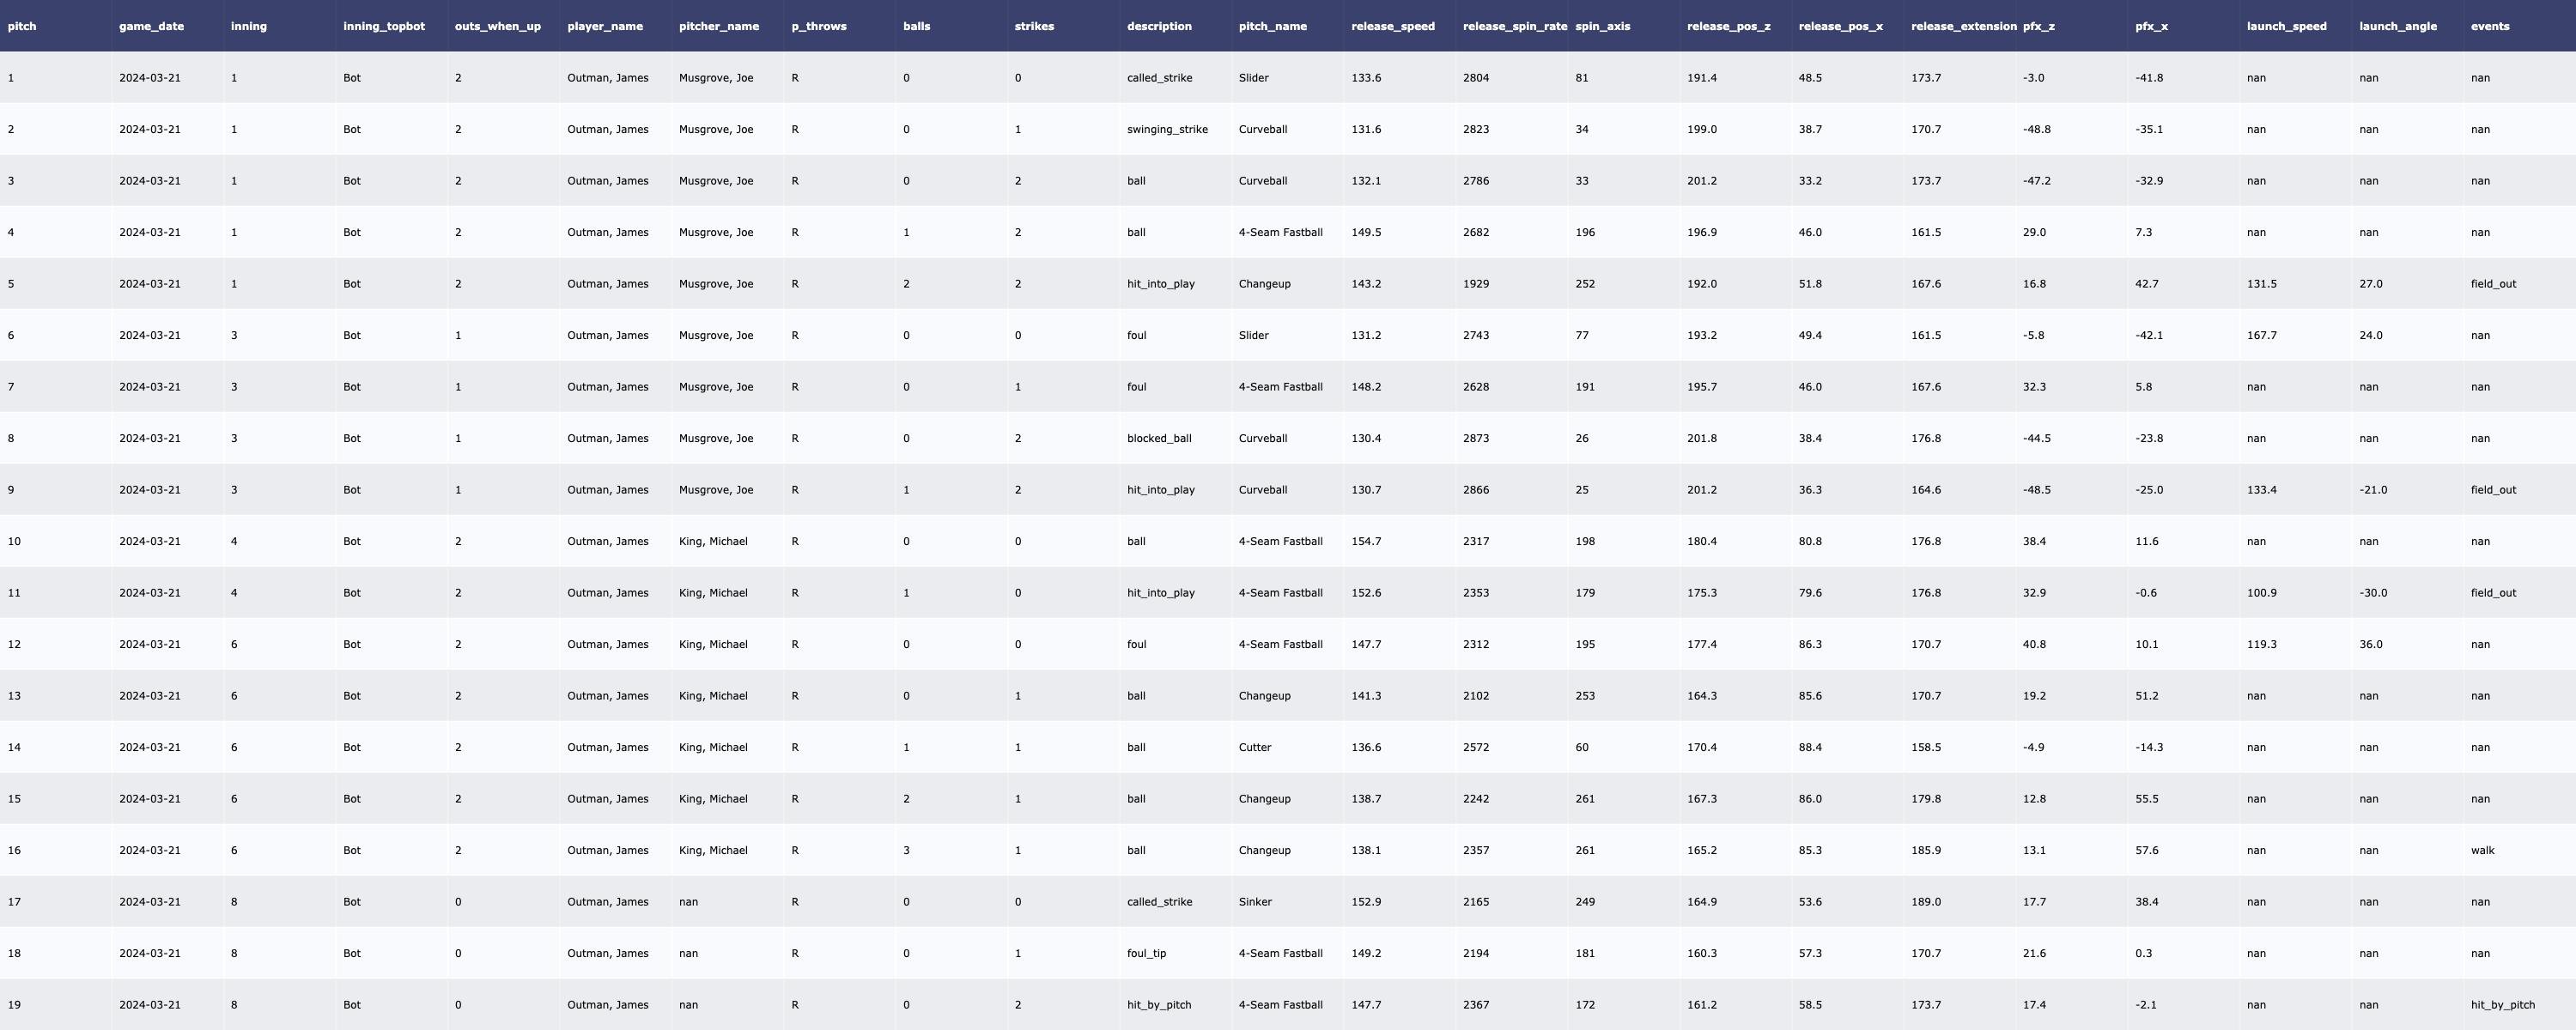
Task: Click the spin_axis column header
Action: click(x=1602, y=26)
